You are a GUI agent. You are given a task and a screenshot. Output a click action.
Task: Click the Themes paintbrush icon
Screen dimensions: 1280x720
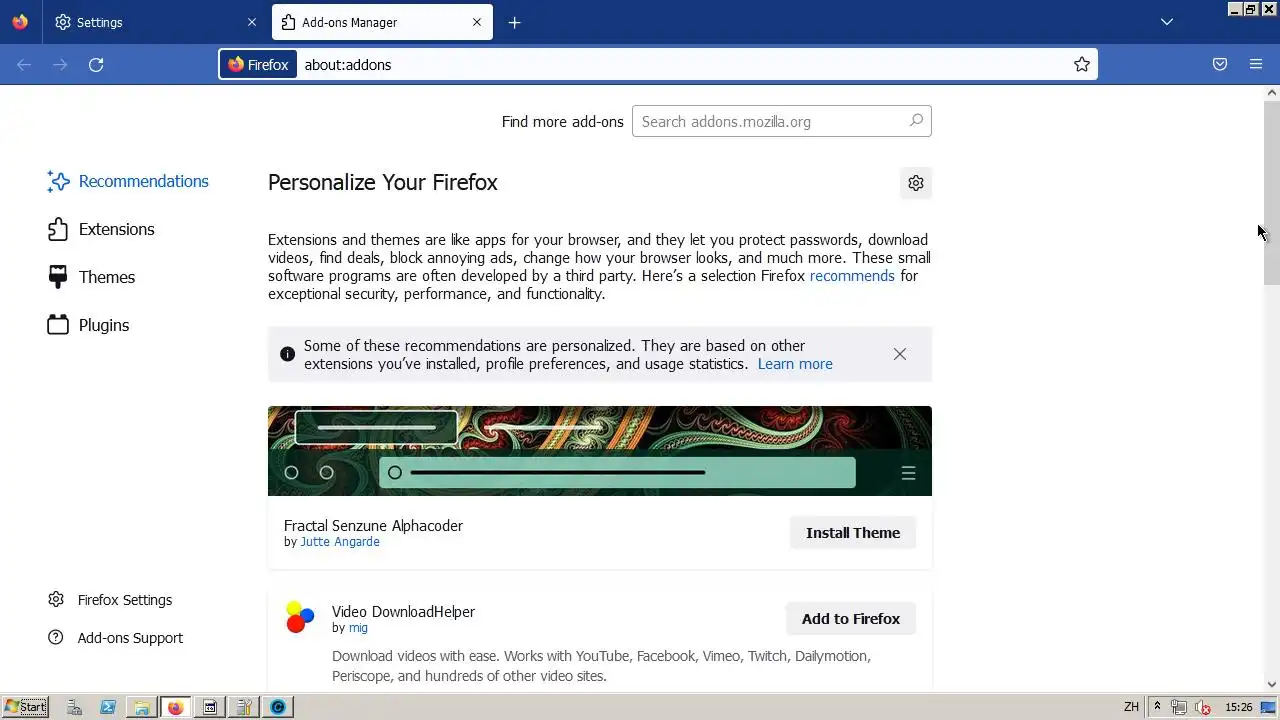click(x=58, y=277)
